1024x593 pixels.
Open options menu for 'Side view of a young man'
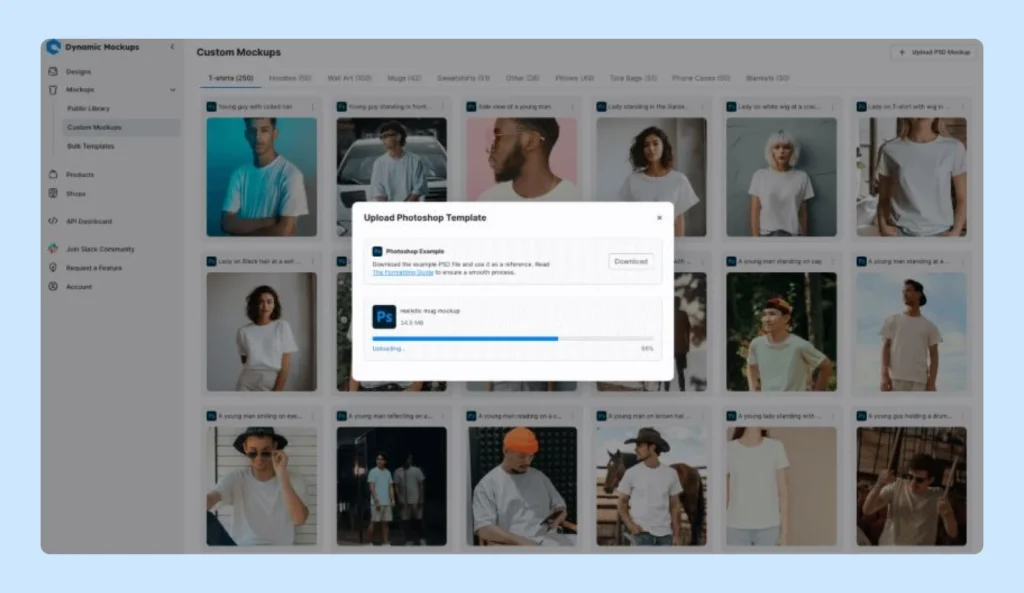[573, 106]
